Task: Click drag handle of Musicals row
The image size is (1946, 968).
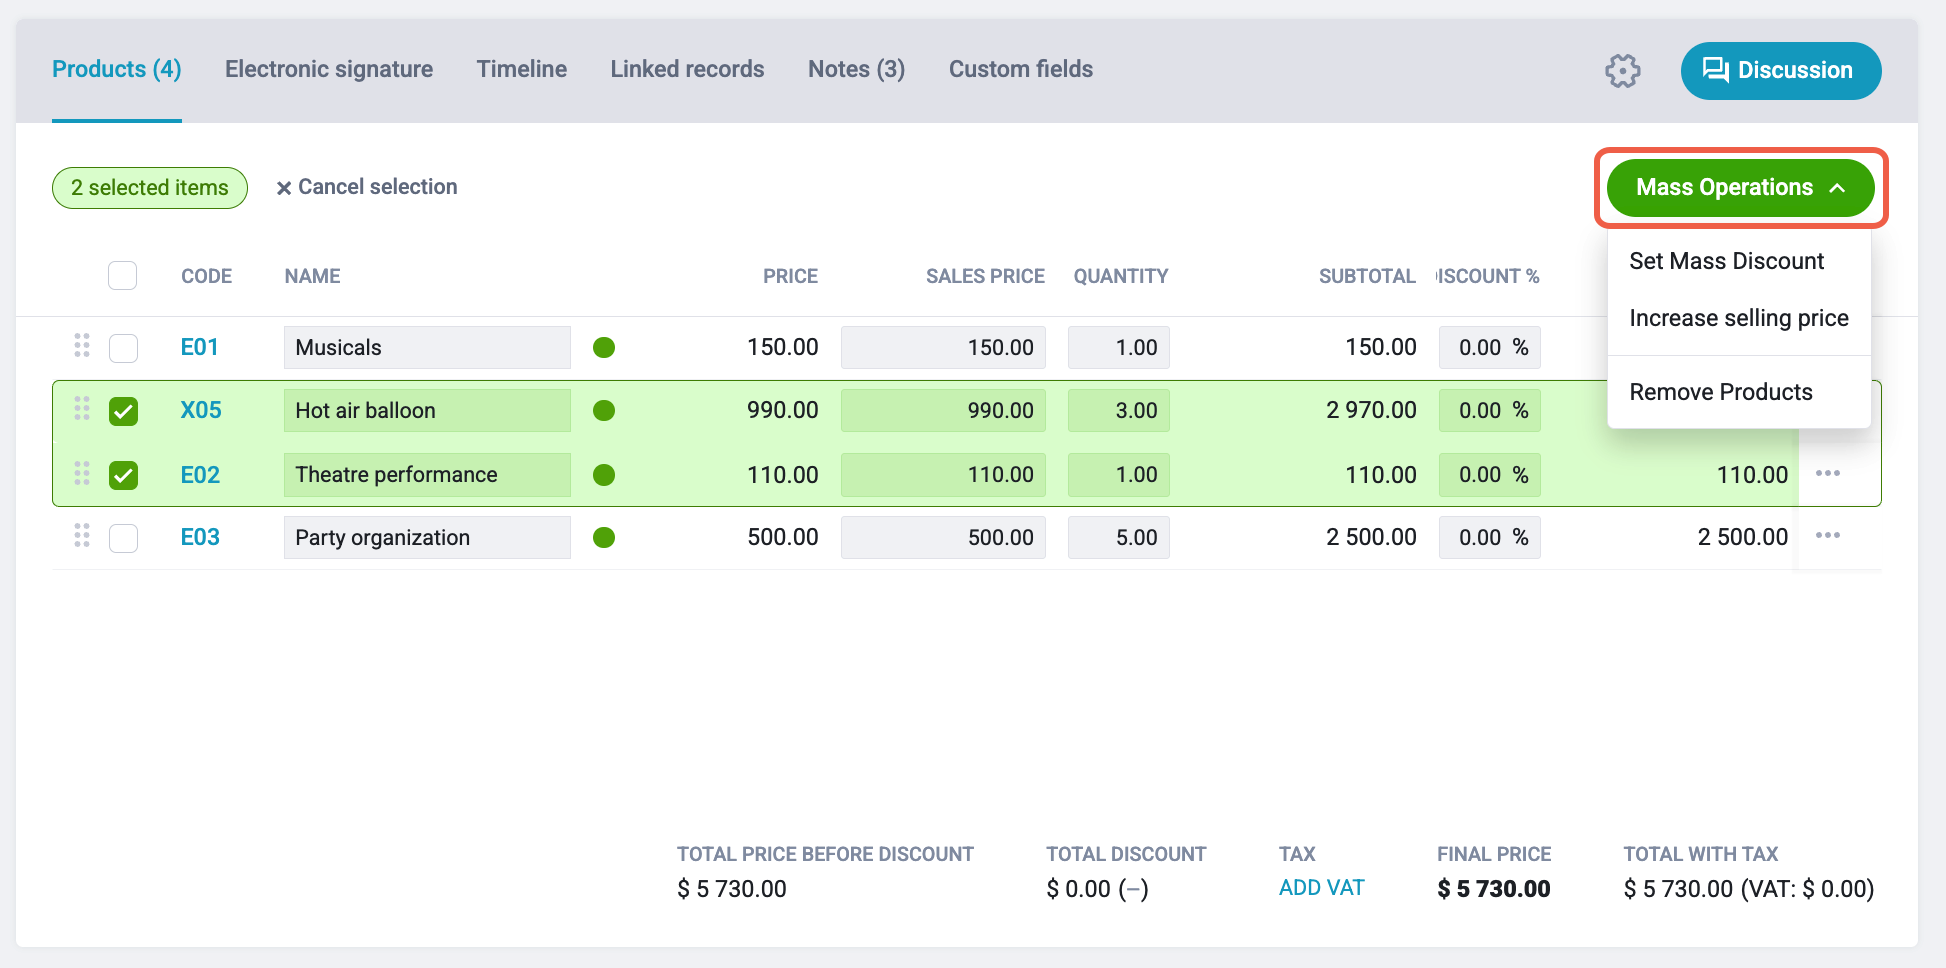Action: [82, 346]
